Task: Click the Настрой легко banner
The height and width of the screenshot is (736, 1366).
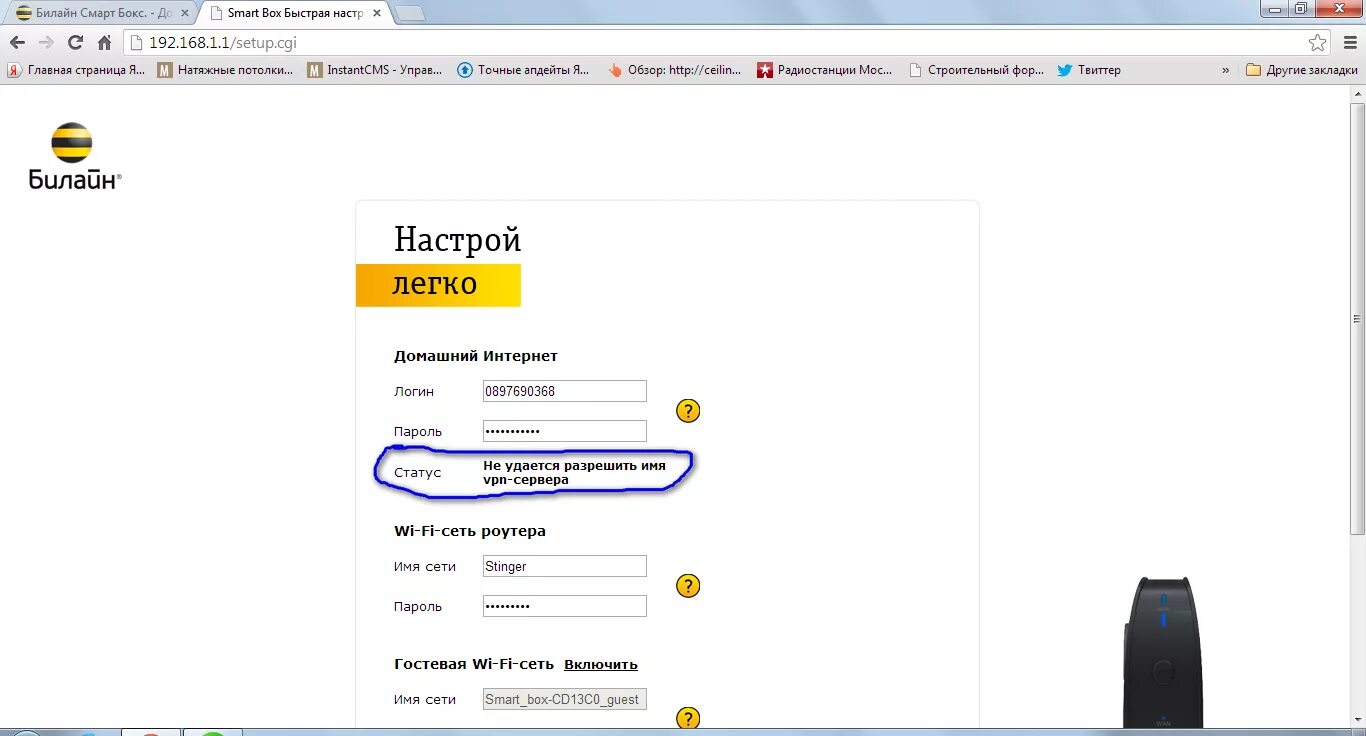Action: [x=438, y=264]
